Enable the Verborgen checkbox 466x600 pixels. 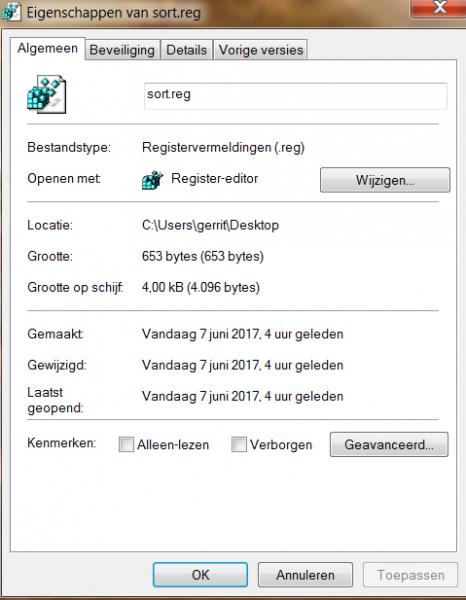[239, 444]
